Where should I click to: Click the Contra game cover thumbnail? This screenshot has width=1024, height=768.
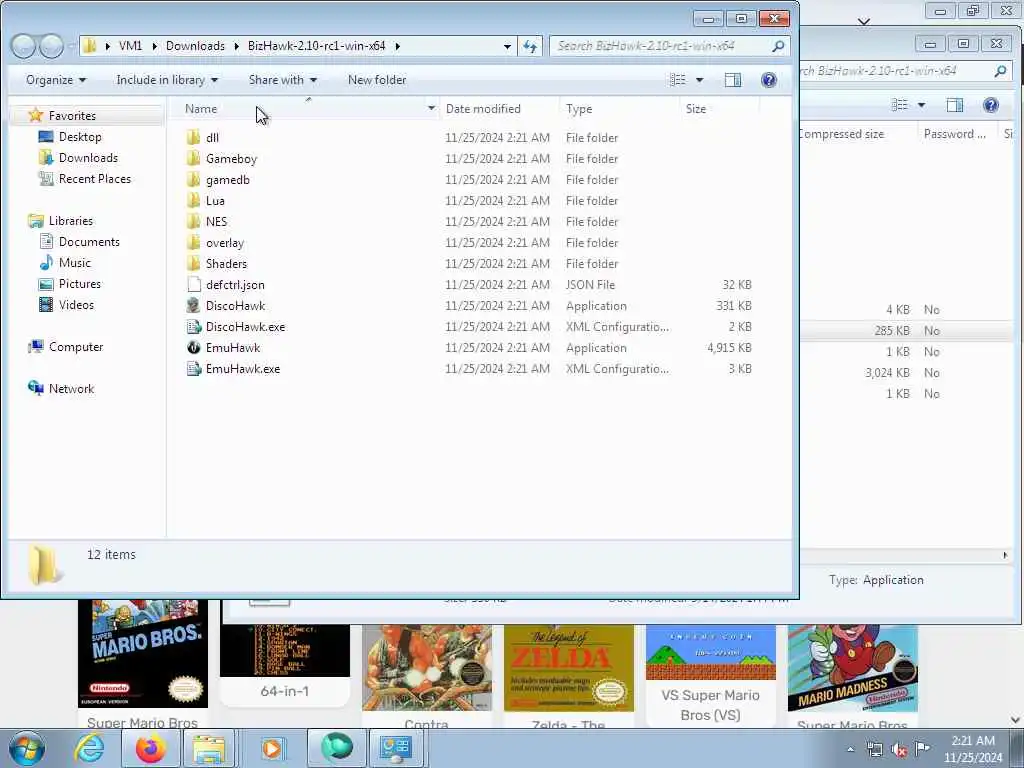pos(427,667)
